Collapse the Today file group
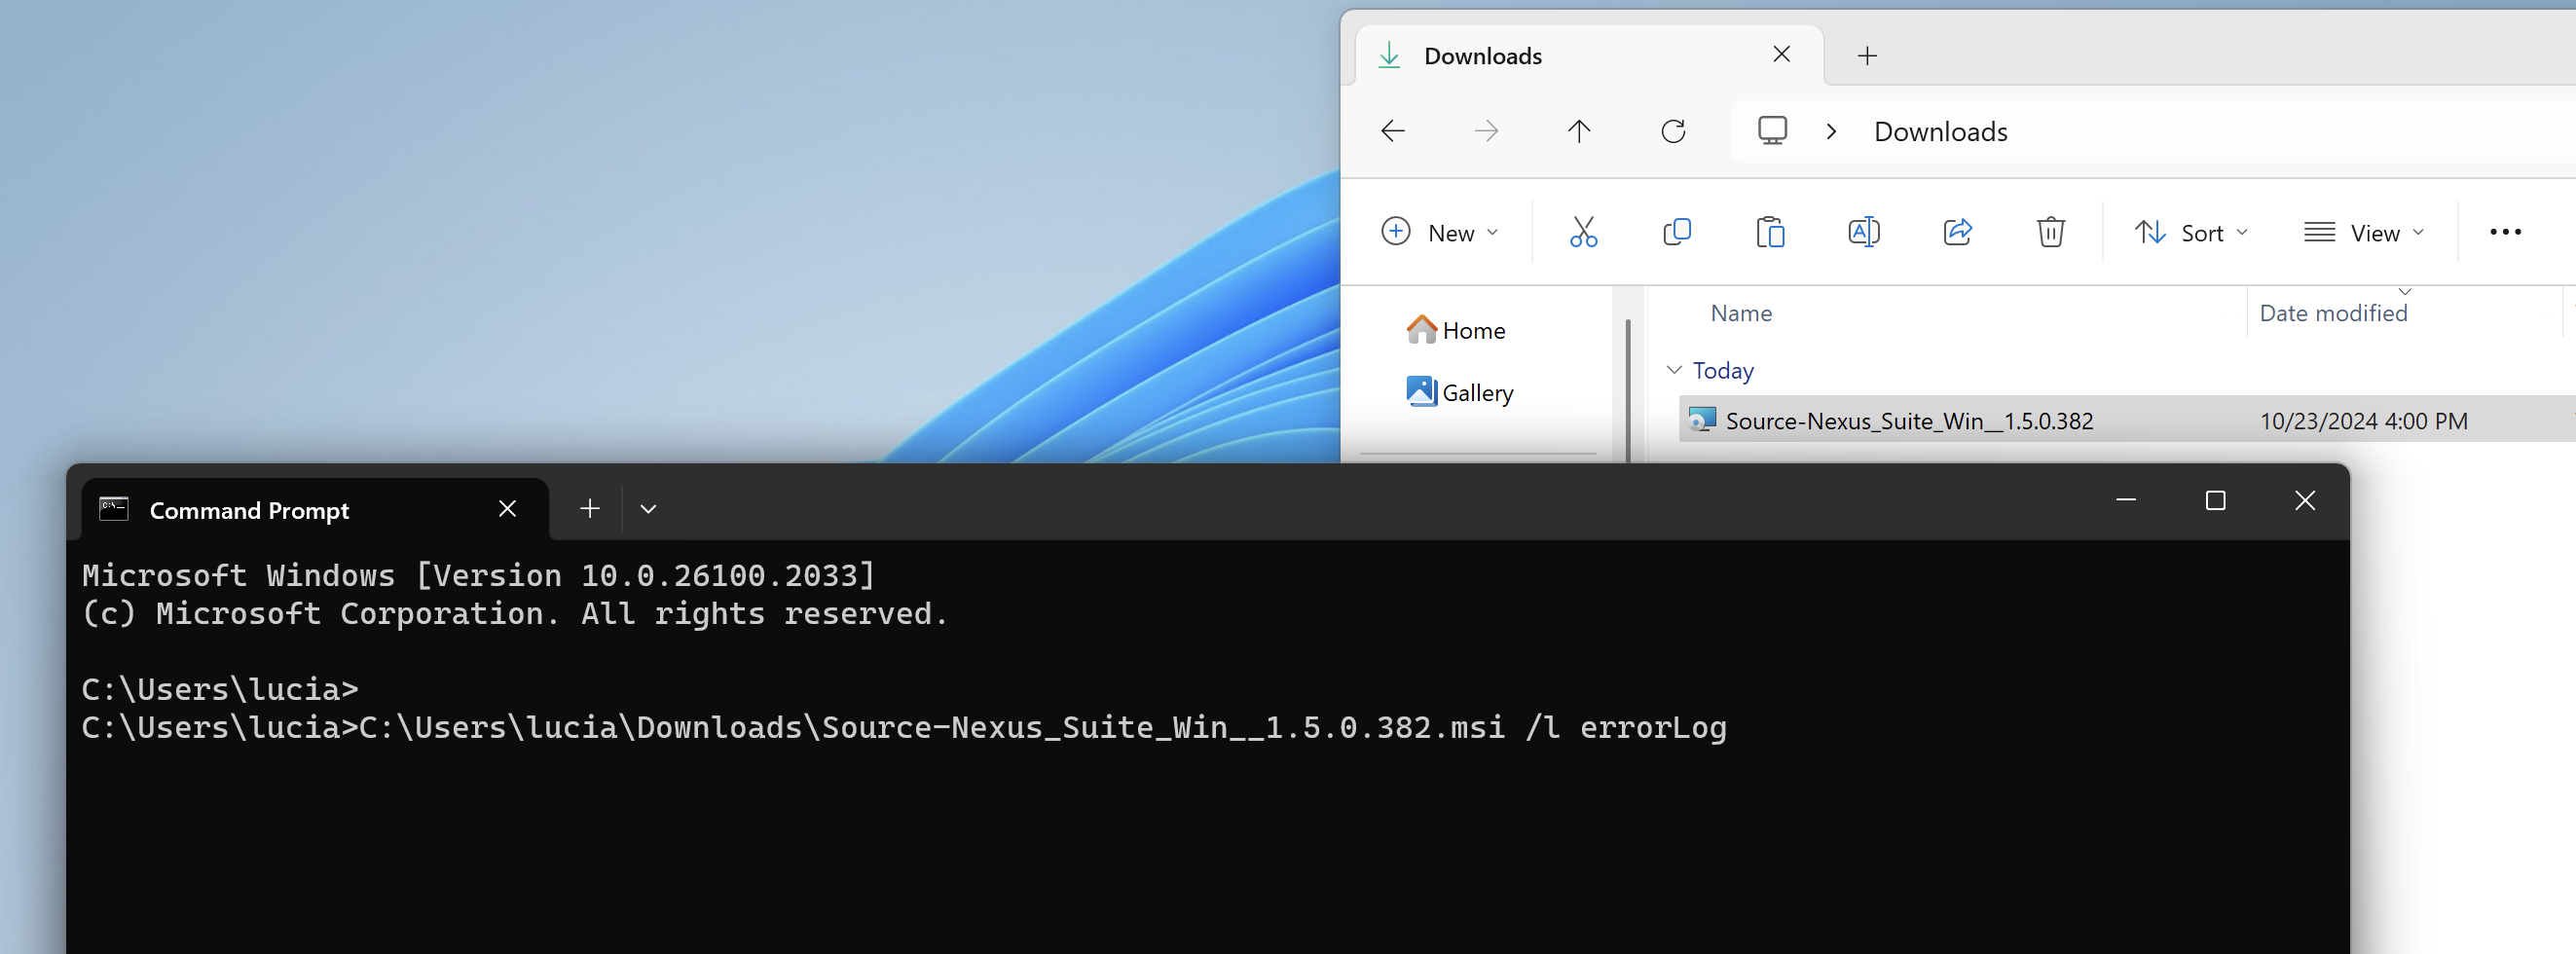 coord(1674,370)
